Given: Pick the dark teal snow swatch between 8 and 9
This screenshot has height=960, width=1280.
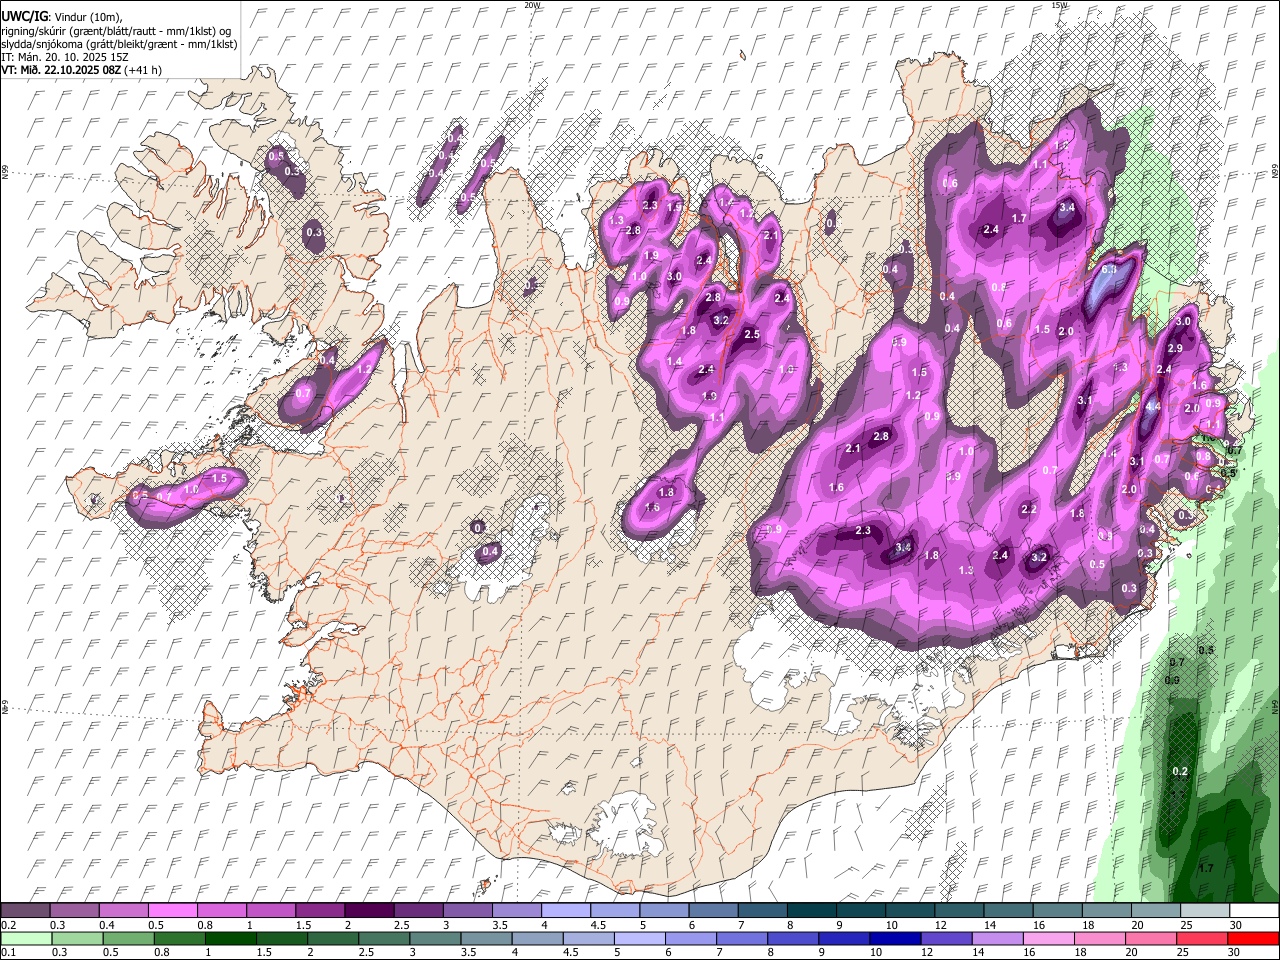Looking at the screenshot, I should [x=810, y=910].
